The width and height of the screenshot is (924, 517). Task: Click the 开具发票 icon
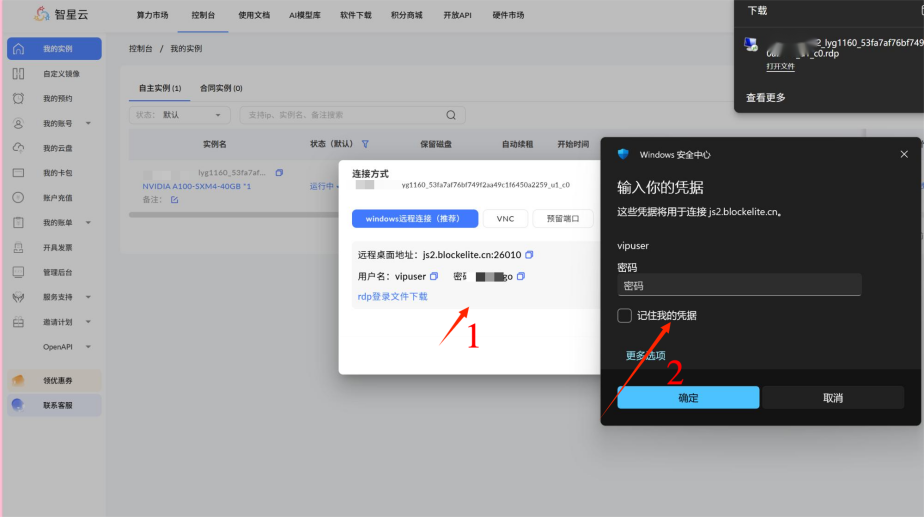coord(18,248)
